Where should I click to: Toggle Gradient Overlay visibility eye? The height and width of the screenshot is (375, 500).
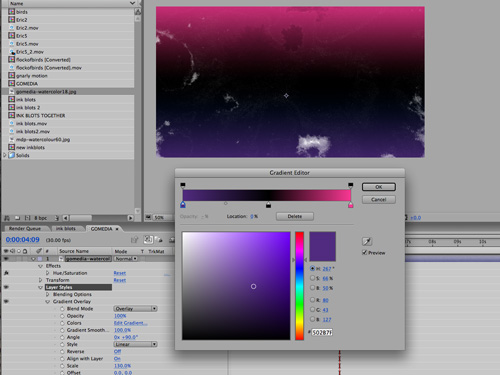pyautogui.click(x=6, y=301)
